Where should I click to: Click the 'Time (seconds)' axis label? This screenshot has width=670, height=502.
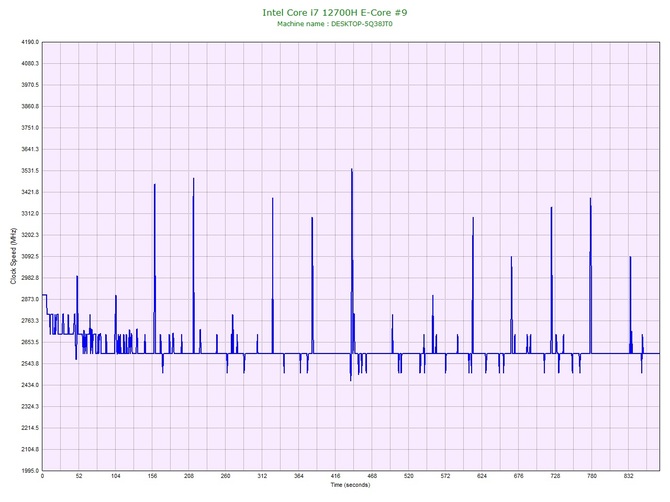350,485
